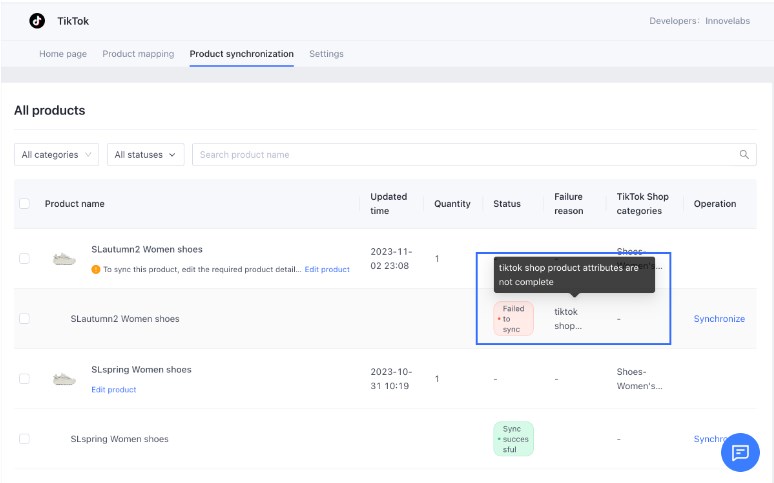Focus the Search product name field
The height and width of the screenshot is (483, 774).
coord(460,155)
